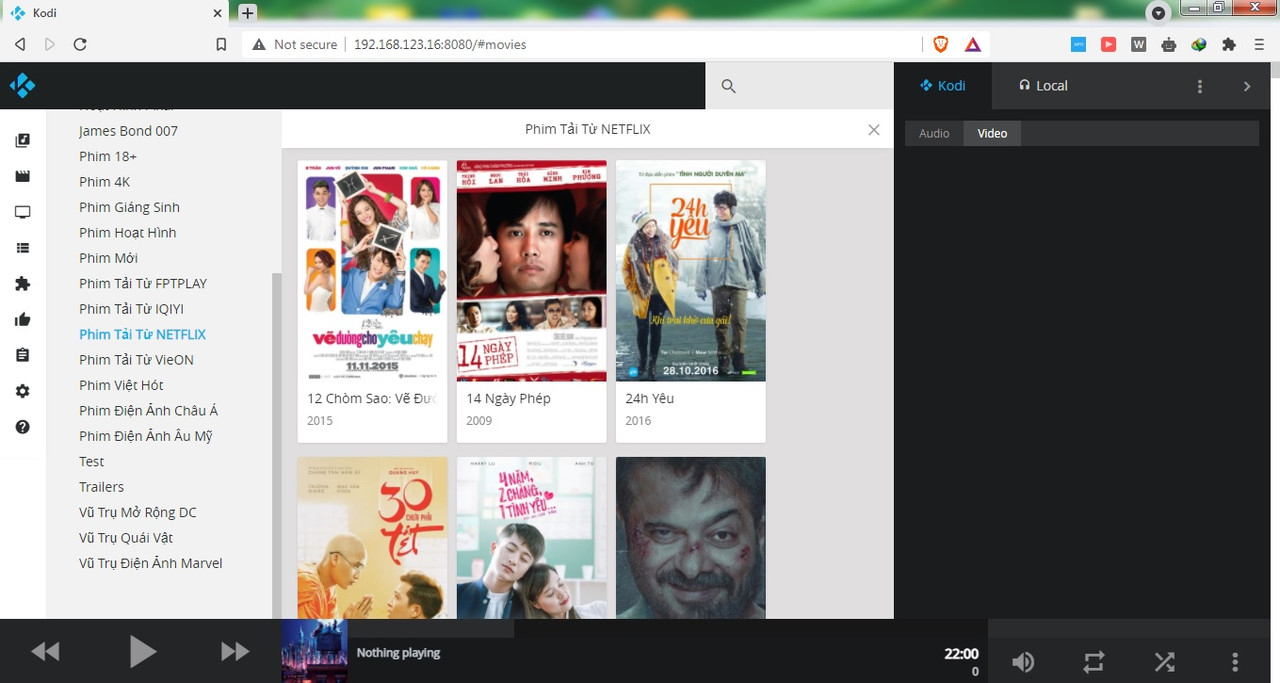Open a new browser tab
This screenshot has width=1280, height=683.
(x=248, y=12)
